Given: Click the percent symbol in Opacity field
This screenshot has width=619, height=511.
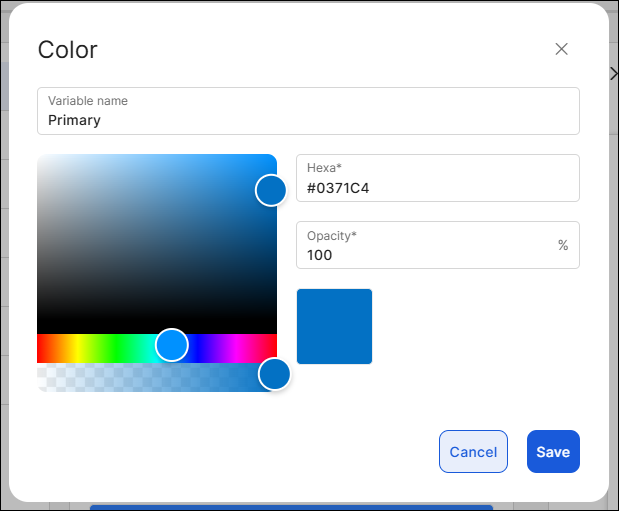Looking at the screenshot, I should [563, 245].
